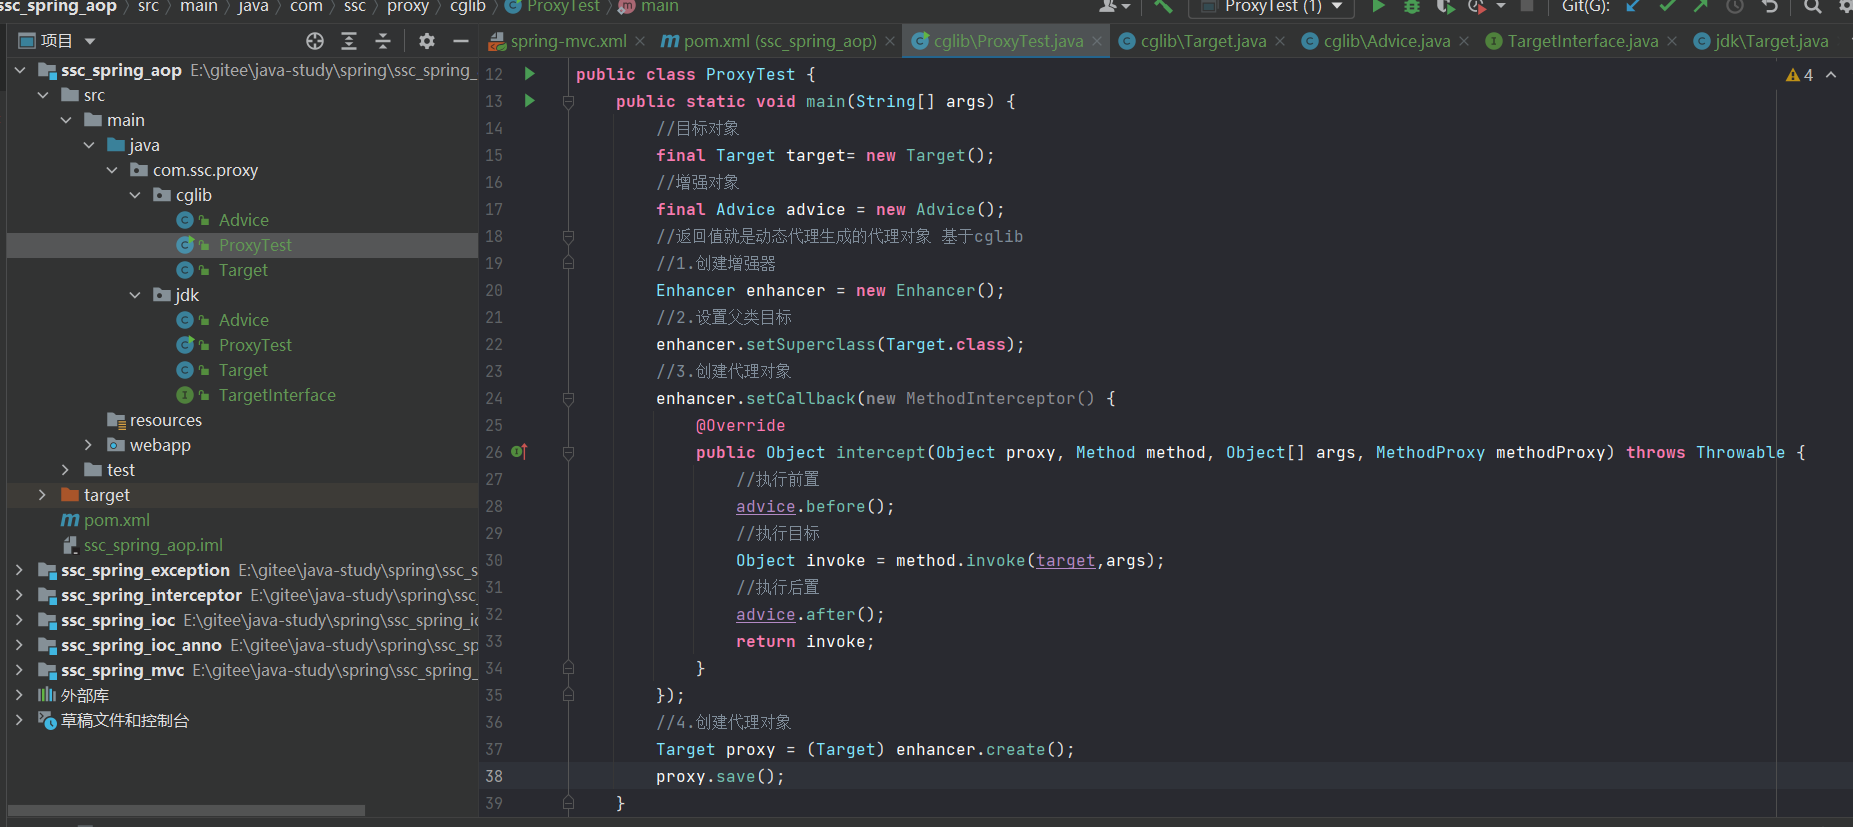Switch to cglib\Advice.java tab
The height and width of the screenshot is (827, 1853).
point(1386,42)
